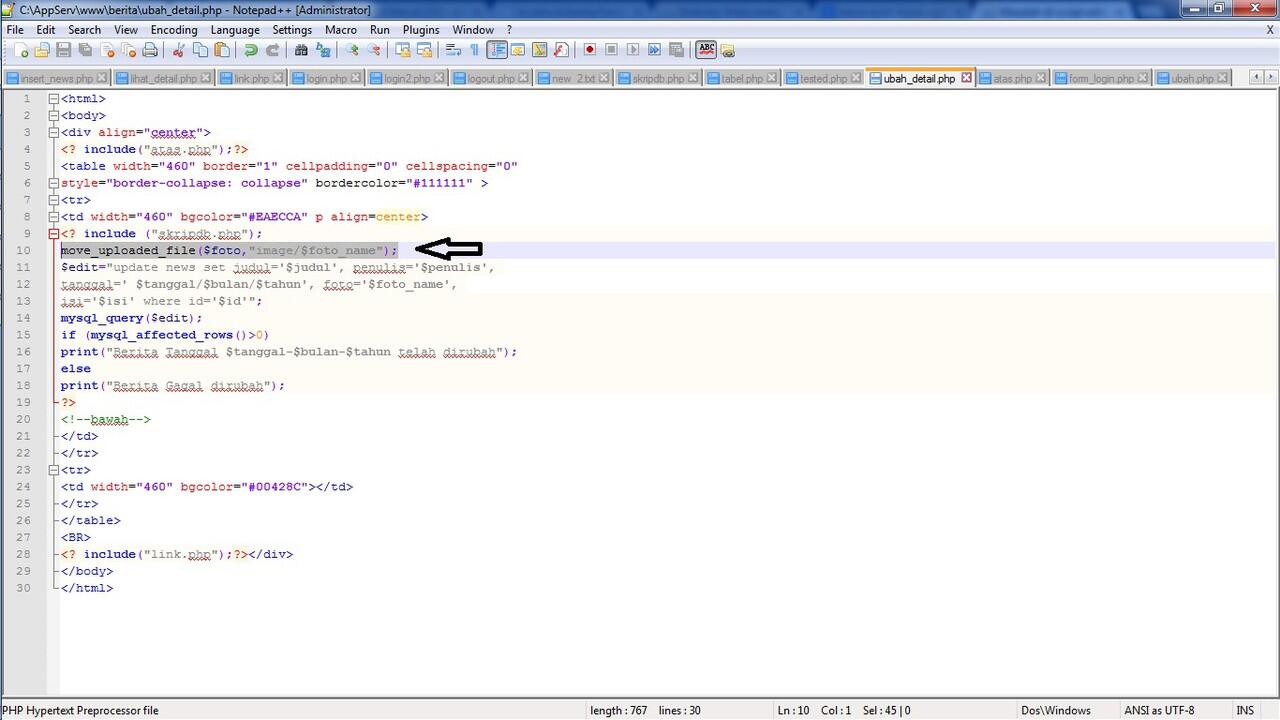Image resolution: width=1280 pixels, height=720 pixels.
Task: Toggle synchronized horizontal scrolling
Action: 424,50
